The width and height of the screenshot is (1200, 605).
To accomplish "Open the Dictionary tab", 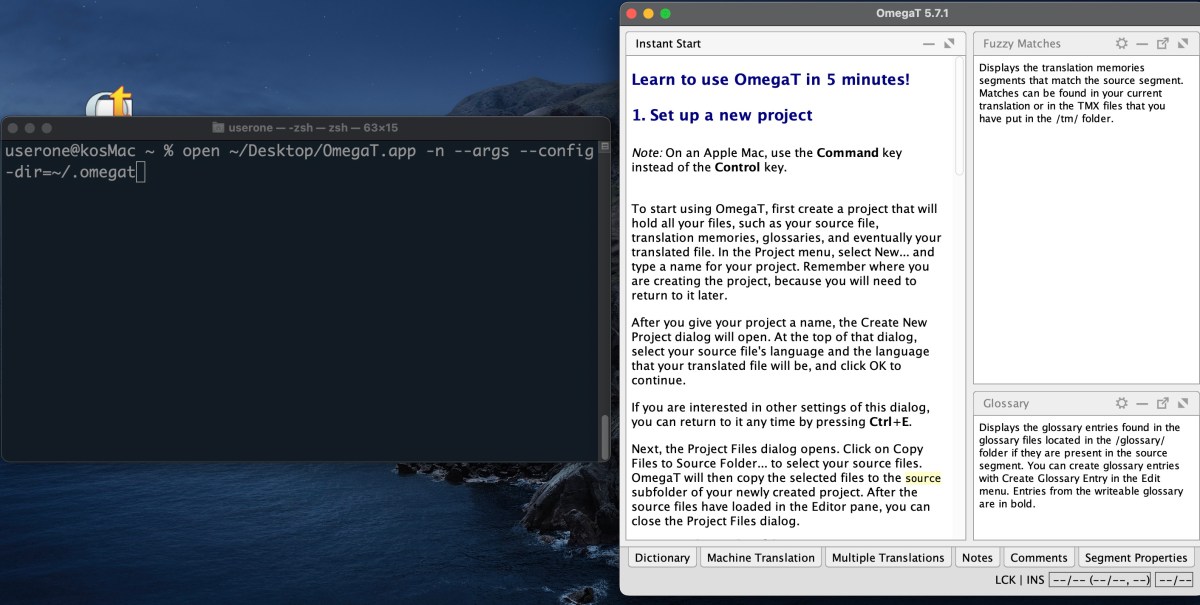I will coord(662,558).
